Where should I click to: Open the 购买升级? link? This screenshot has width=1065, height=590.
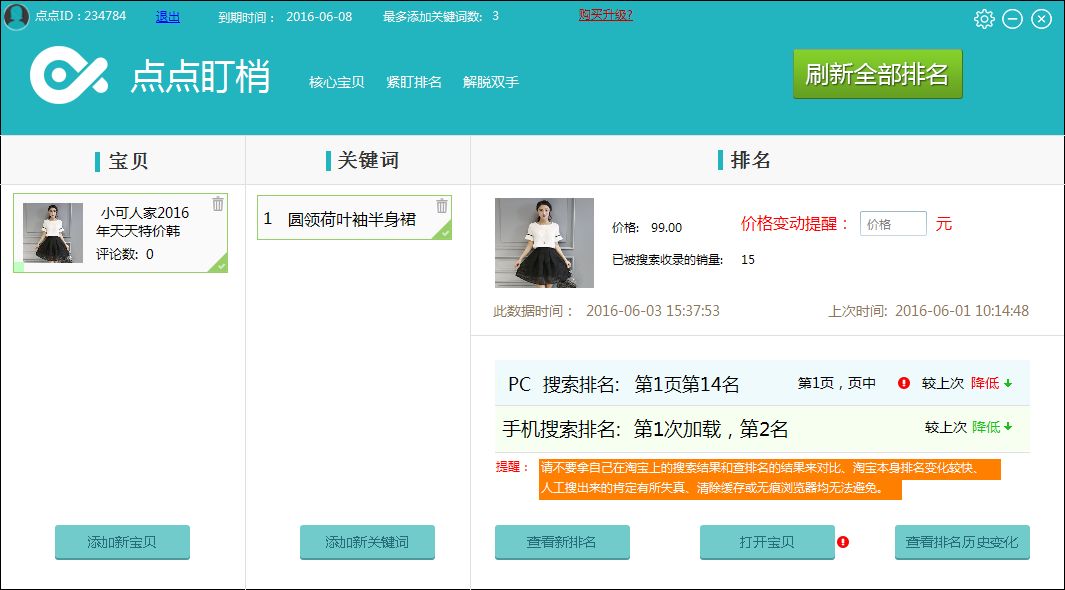(605, 15)
